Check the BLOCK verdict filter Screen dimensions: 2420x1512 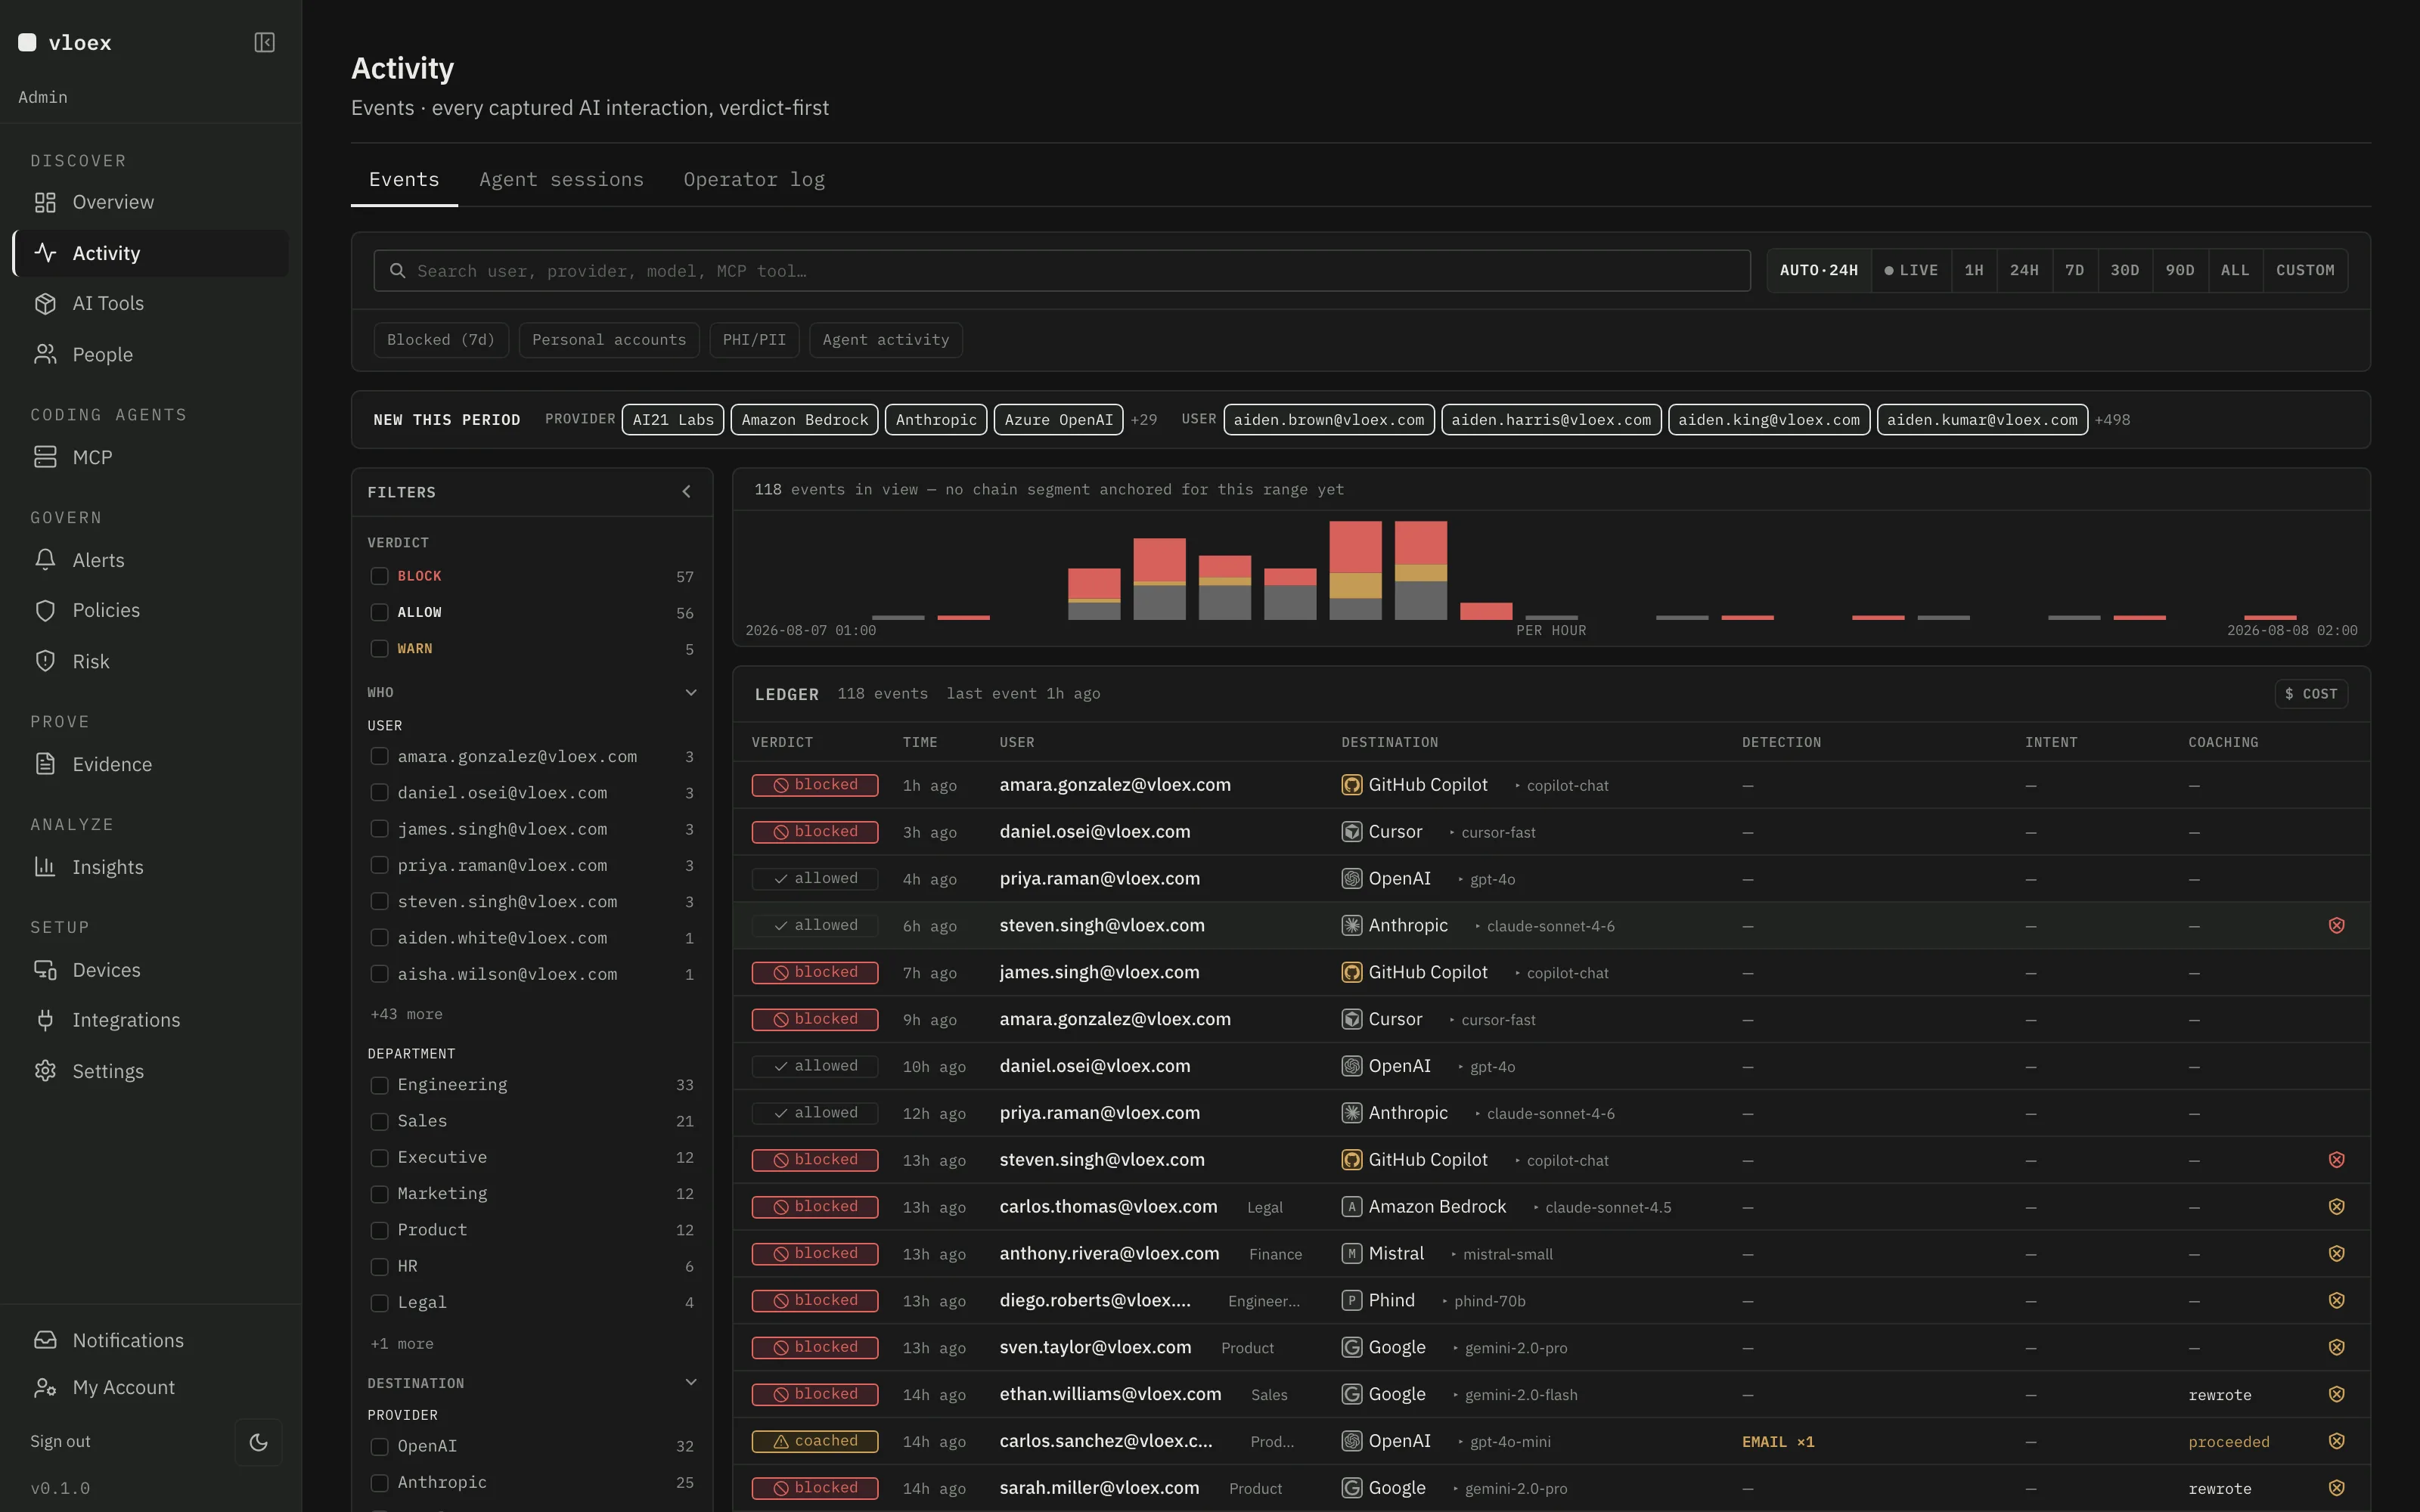pos(379,576)
